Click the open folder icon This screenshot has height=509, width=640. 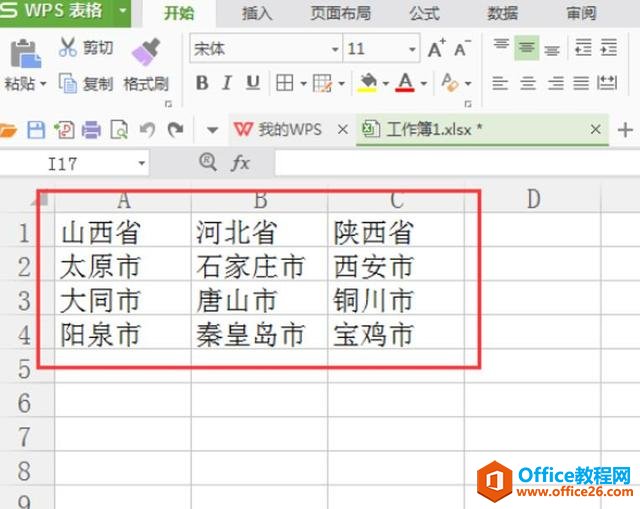pyautogui.click(x=7, y=130)
